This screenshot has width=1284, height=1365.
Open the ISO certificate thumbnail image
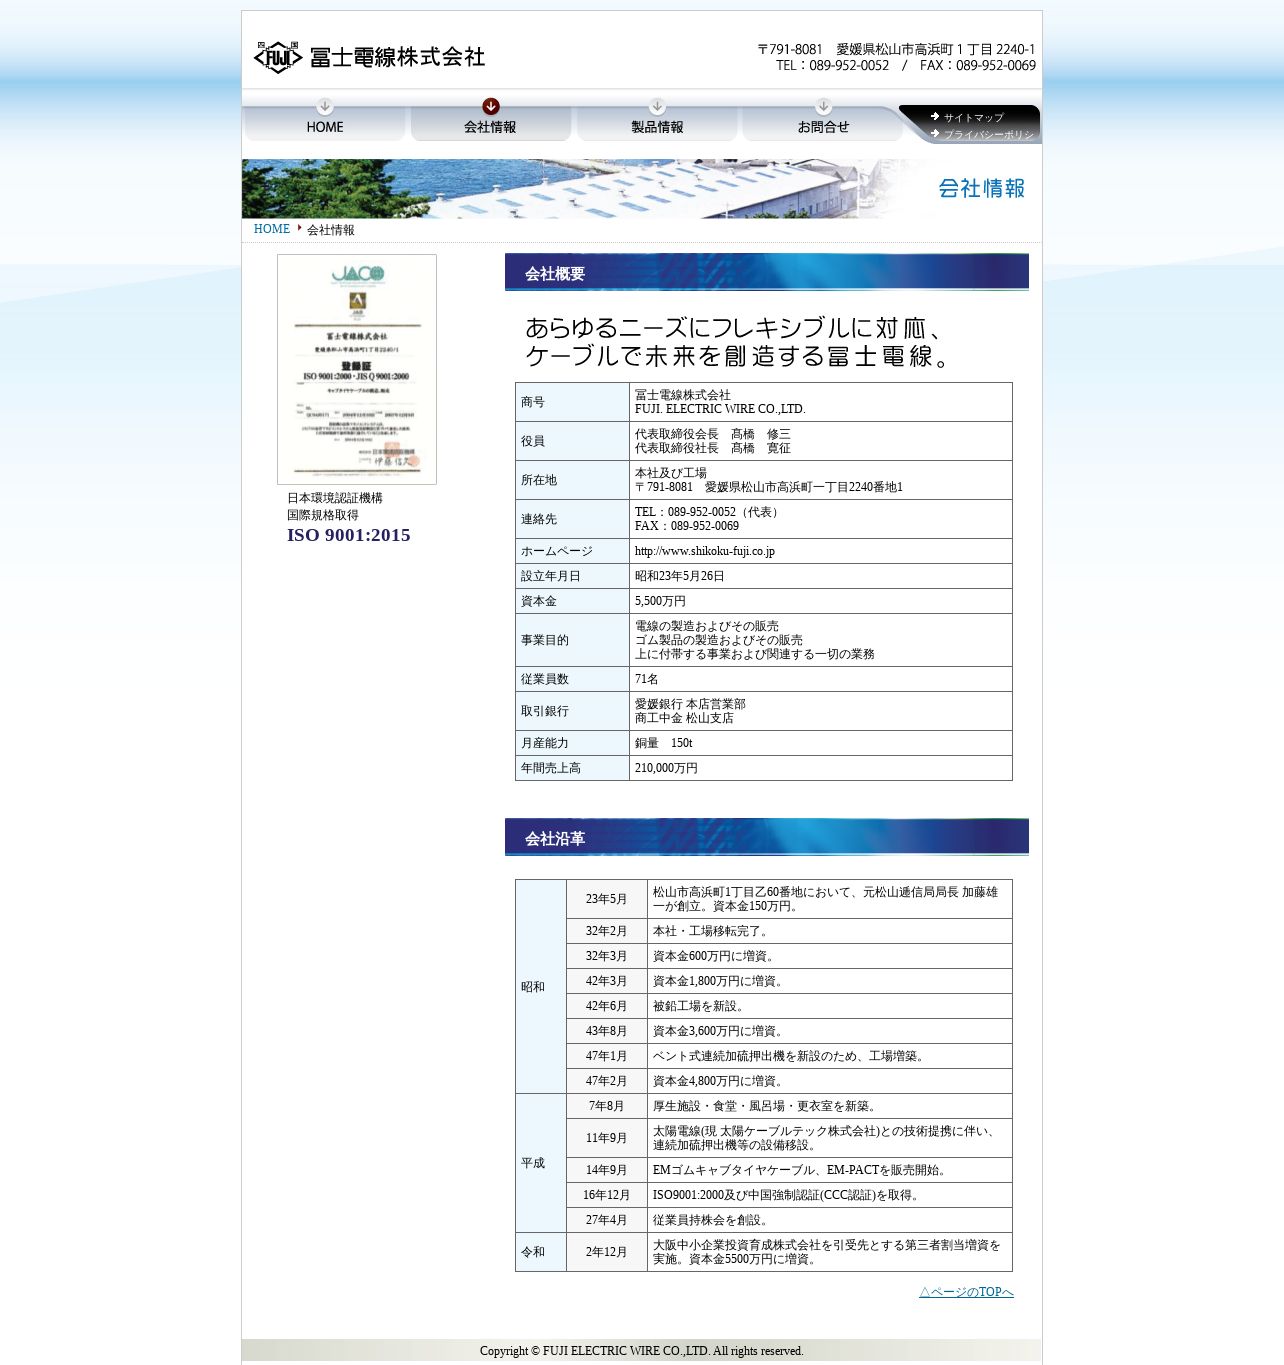tap(357, 369)
